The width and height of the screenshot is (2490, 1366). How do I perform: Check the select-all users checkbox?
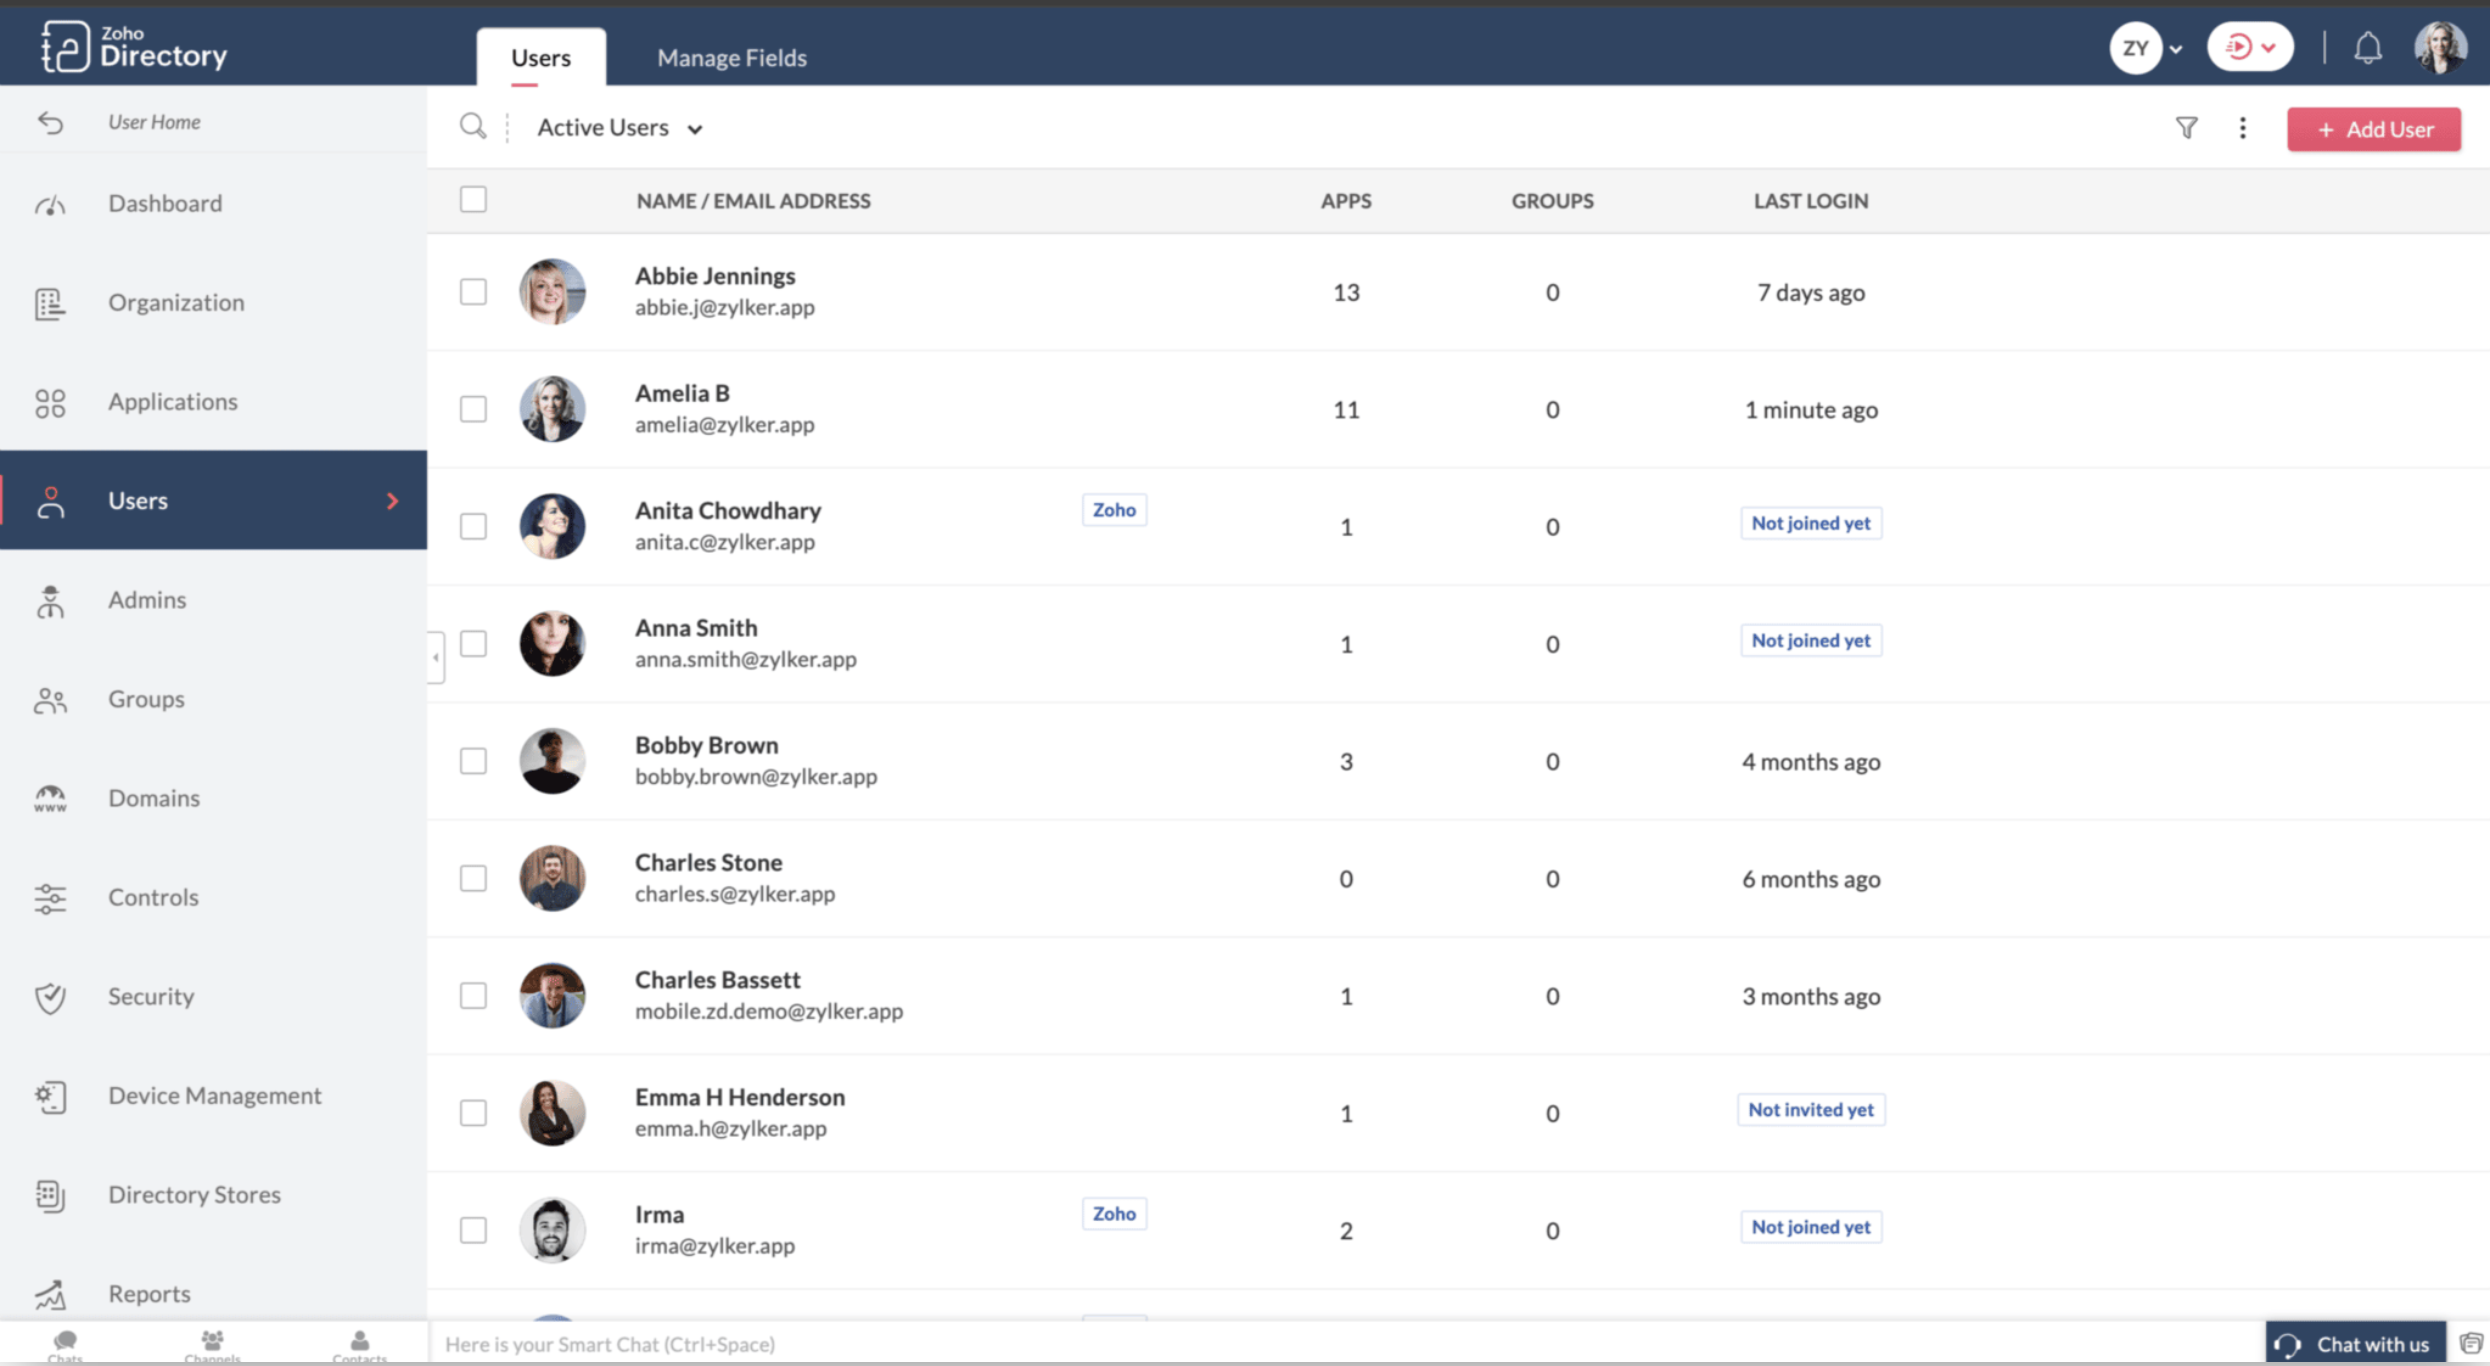pyautogui.click(x=473, y=199)
